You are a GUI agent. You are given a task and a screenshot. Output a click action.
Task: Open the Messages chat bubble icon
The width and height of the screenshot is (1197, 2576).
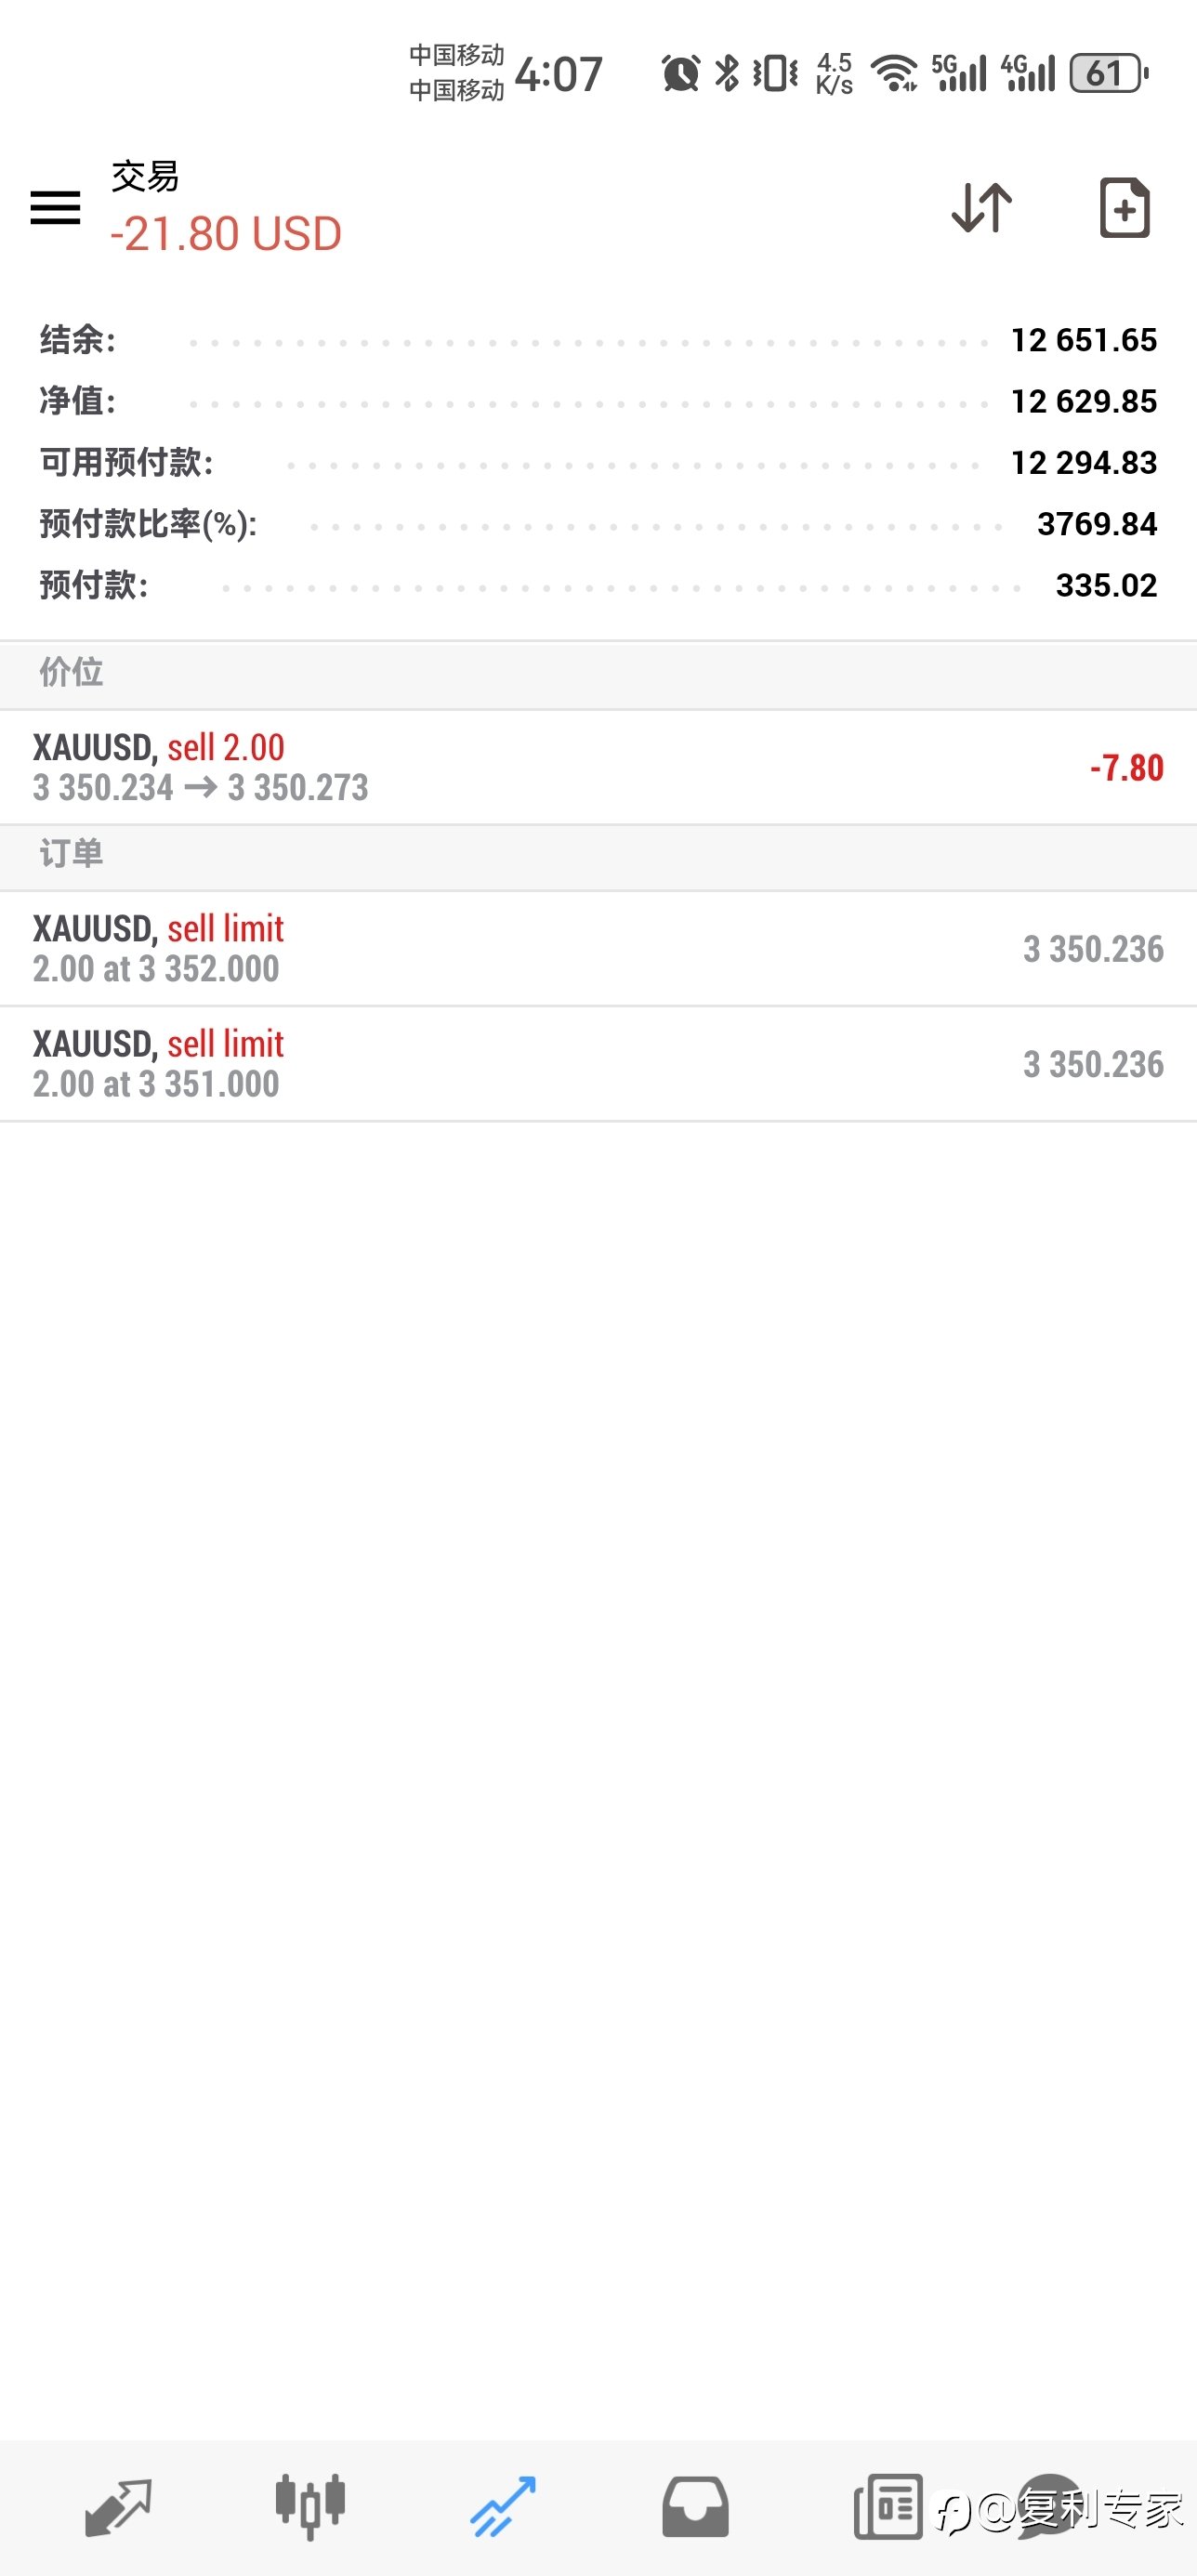pos(1050,2507)
